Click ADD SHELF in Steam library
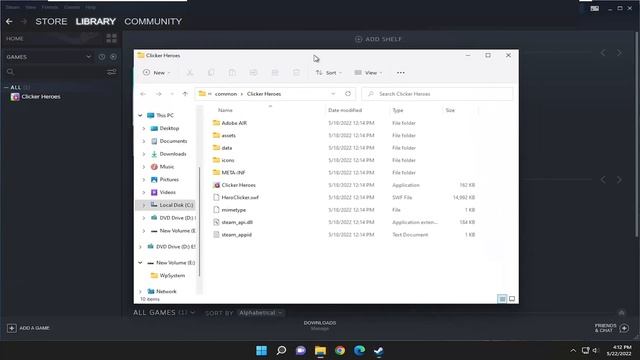This screenshot has width=640, height=360. 378,39
